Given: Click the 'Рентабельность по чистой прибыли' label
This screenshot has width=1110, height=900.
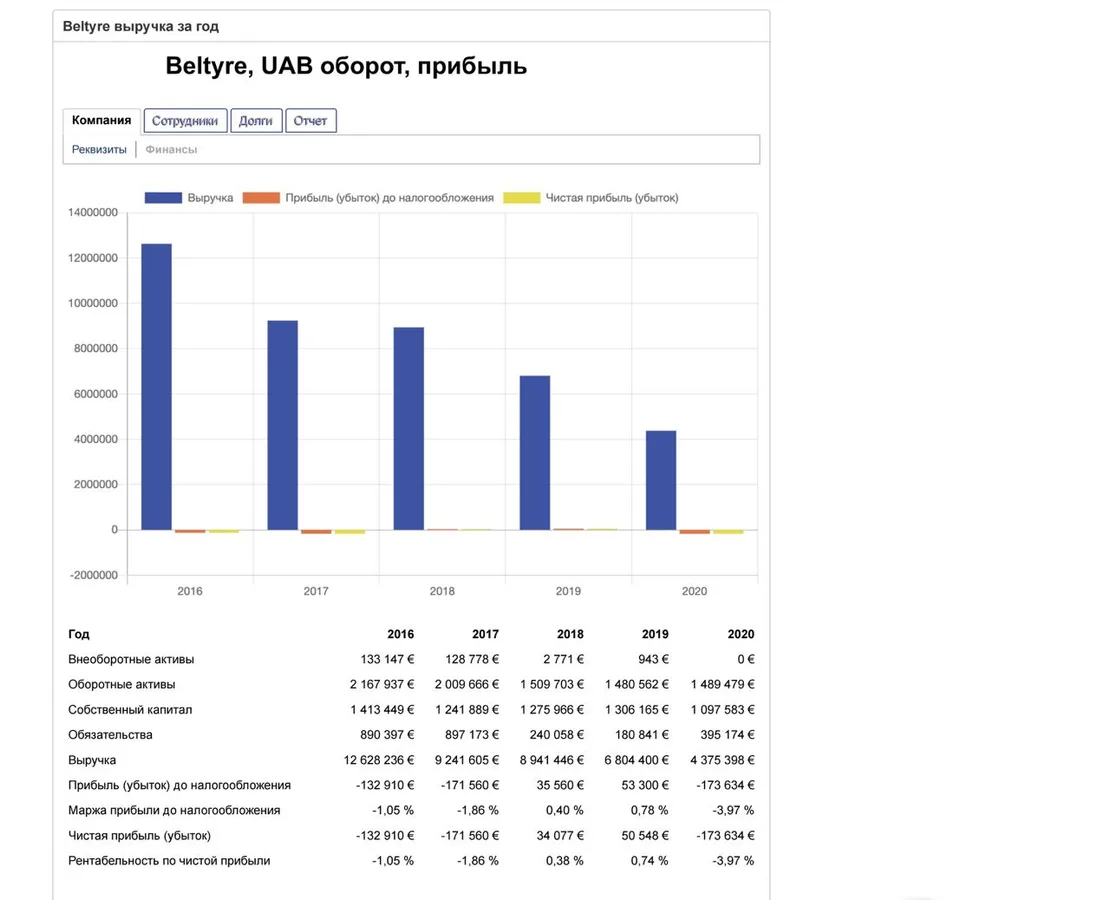Looking at the screenshot, I should pos(169,861).
